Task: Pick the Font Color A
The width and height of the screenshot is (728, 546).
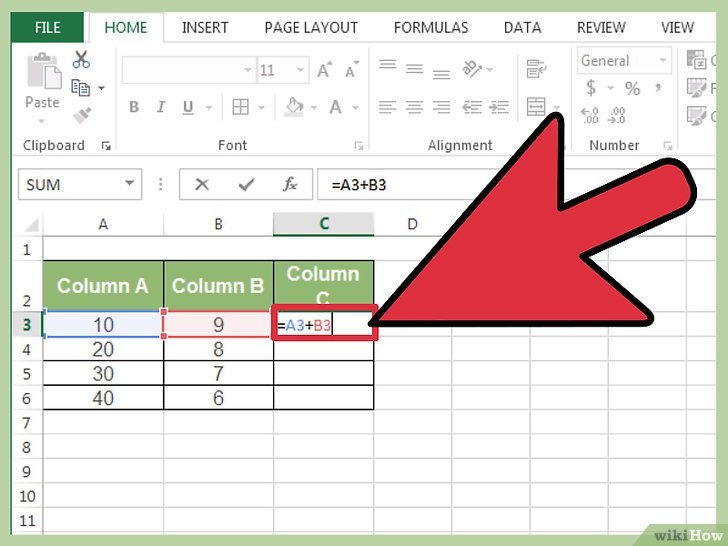Action: (335, 107)
